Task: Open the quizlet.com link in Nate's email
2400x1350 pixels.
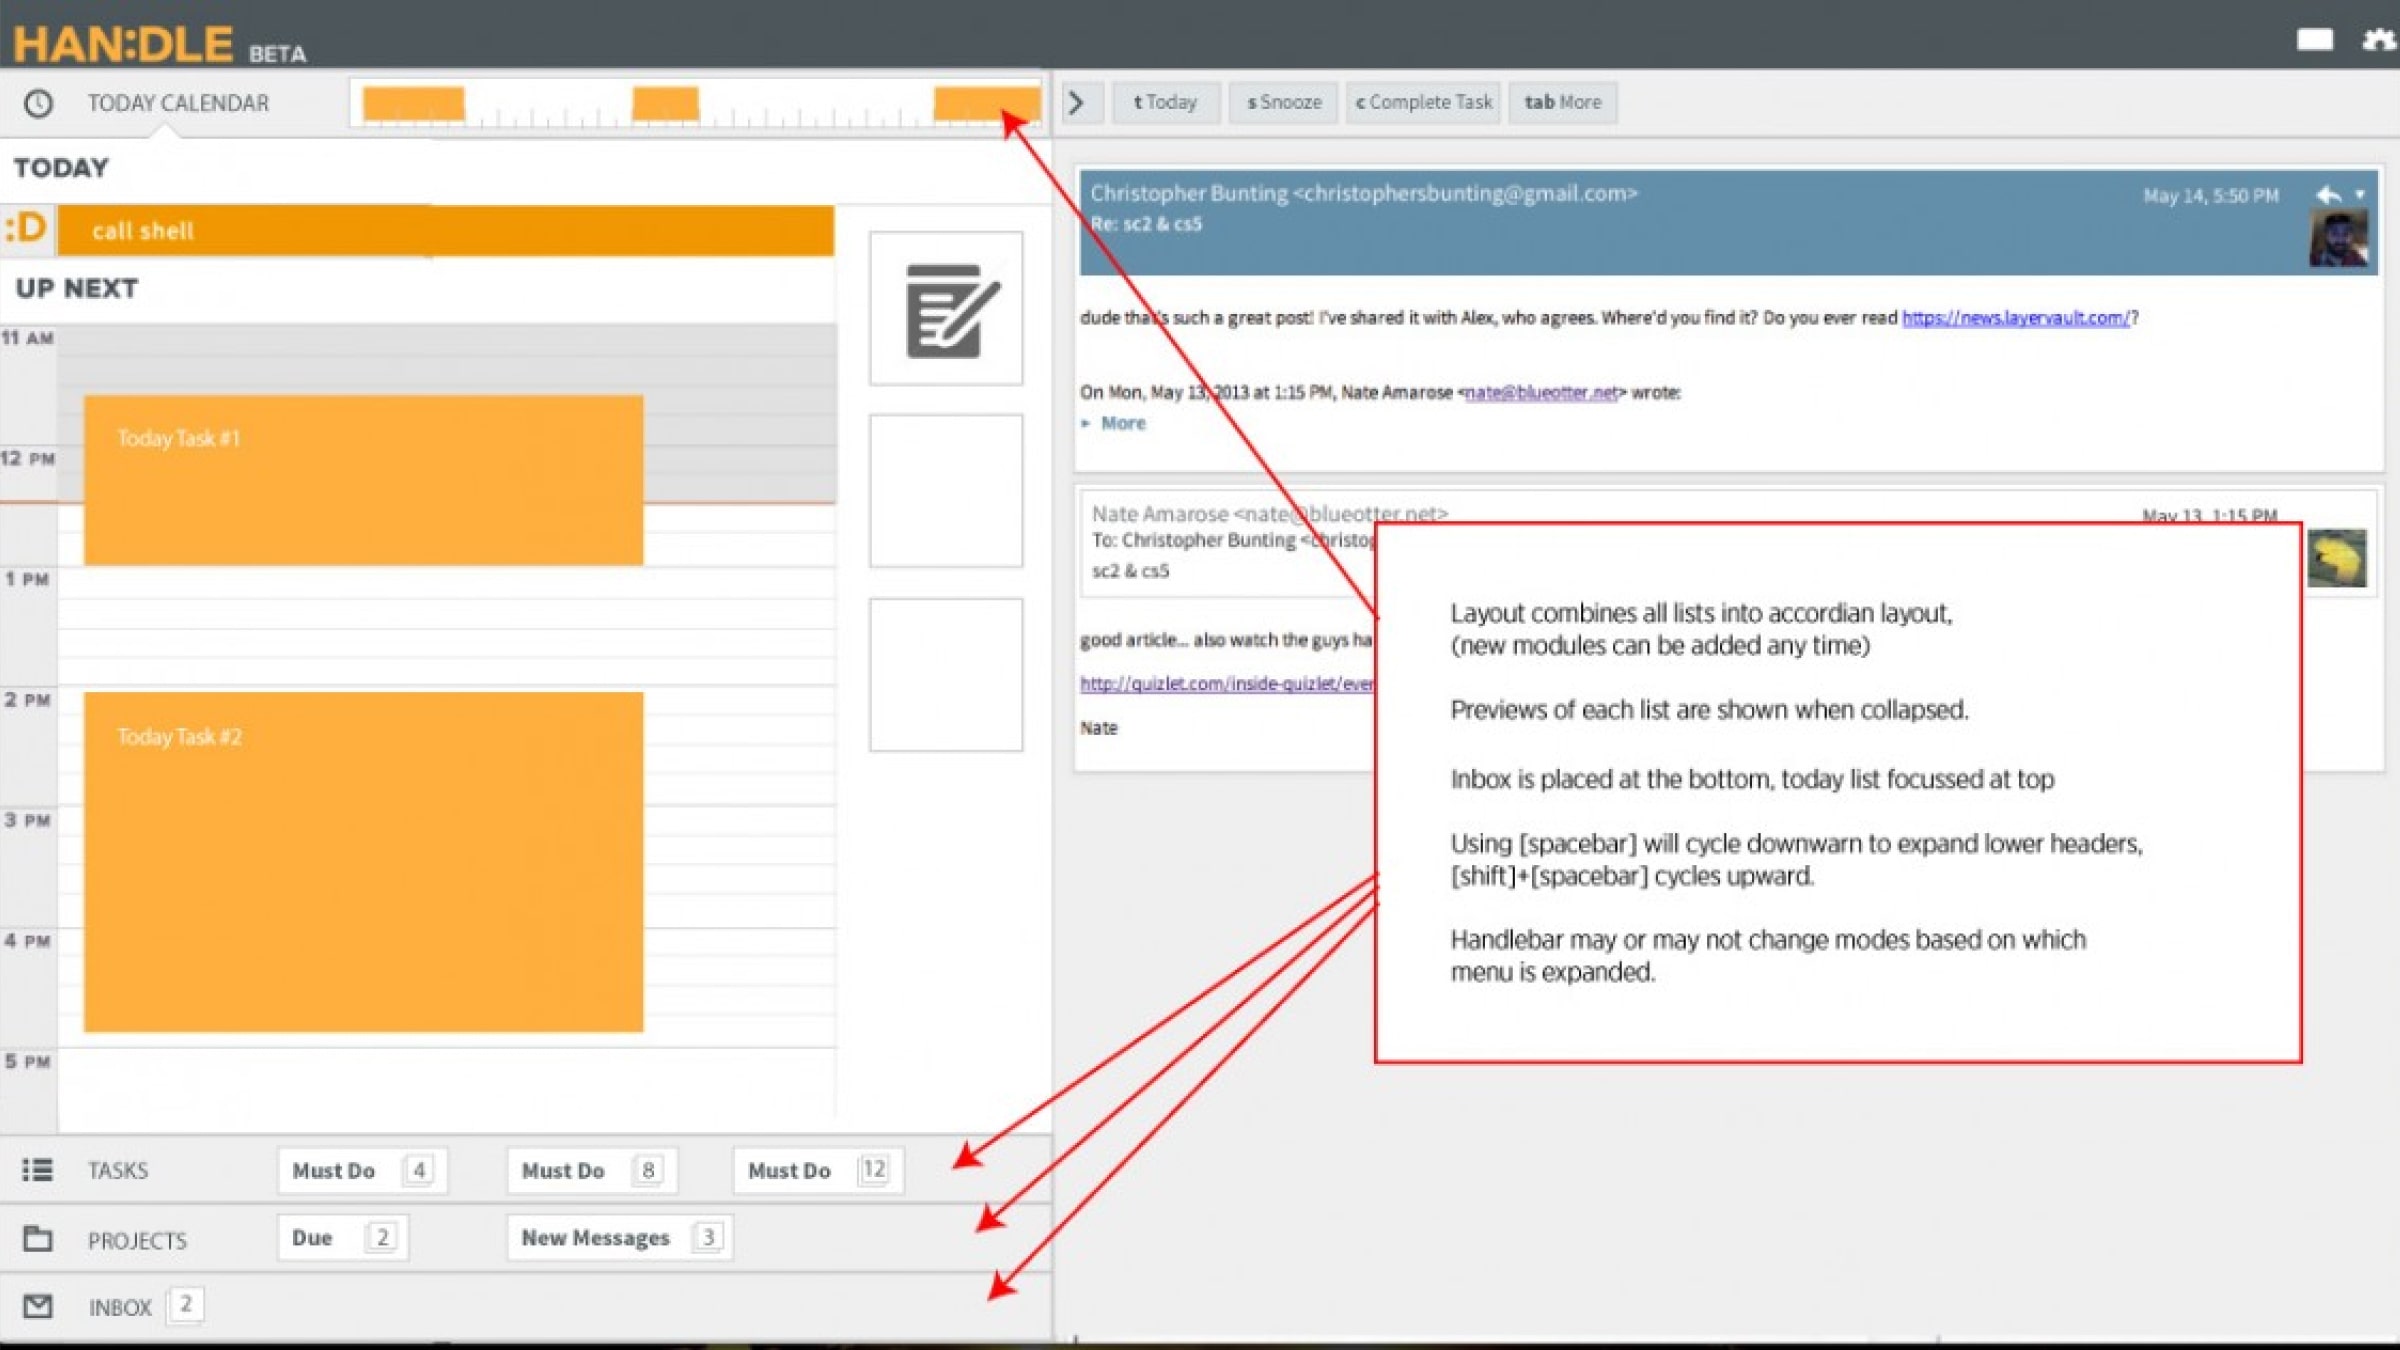Action: click(x=1227, y=684)
